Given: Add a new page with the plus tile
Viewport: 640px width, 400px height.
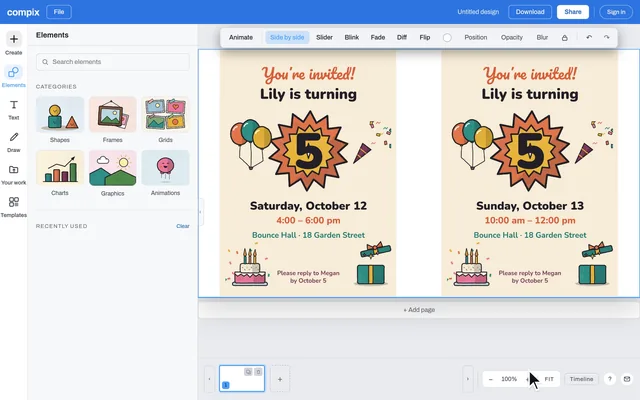Looking at the screenshot, I should click(280, 379).
